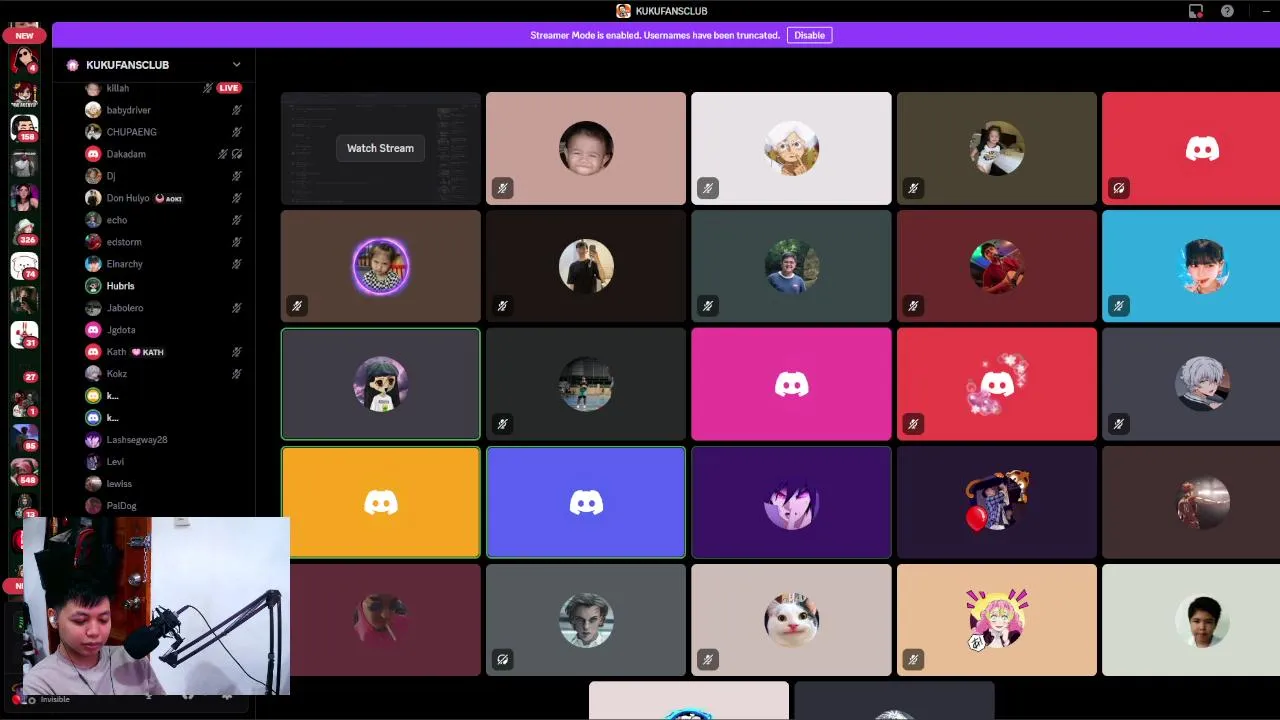Screen dimensions: 1280x720
Task: Open the server icon with badge 74
Action: tap(24, 266)
